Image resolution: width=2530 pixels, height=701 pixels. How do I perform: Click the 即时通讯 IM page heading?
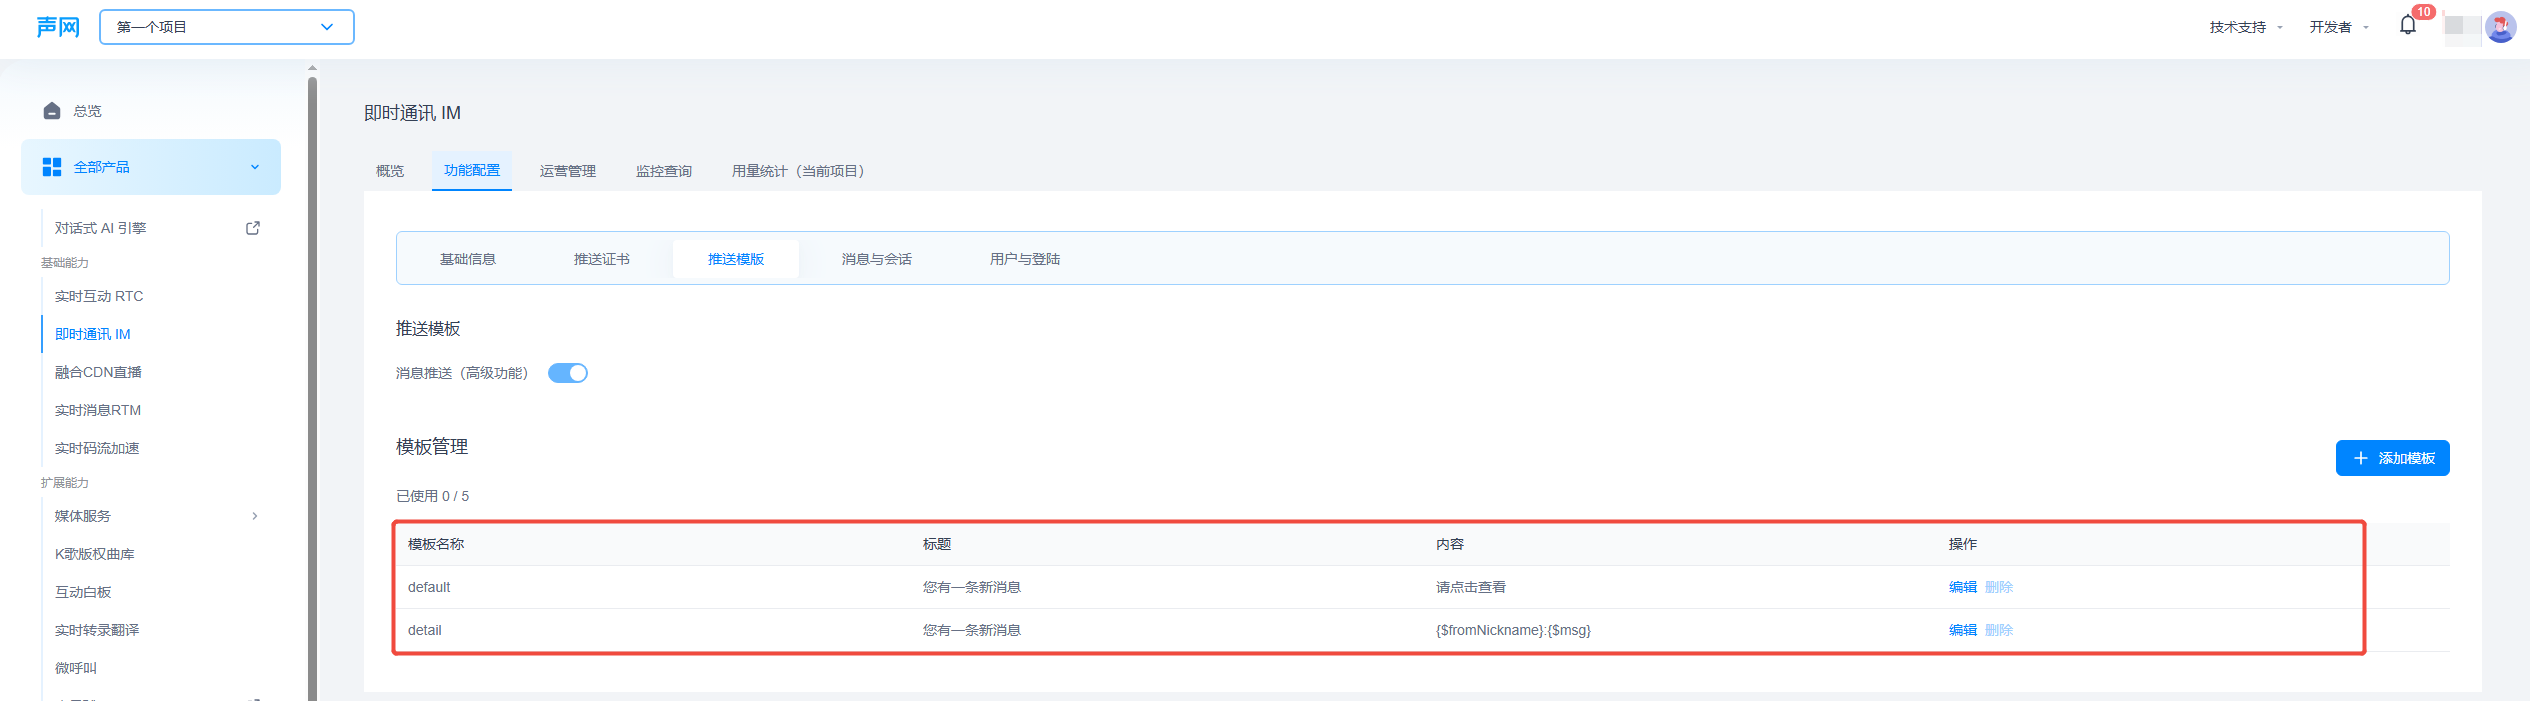click(x=412, y=113)
